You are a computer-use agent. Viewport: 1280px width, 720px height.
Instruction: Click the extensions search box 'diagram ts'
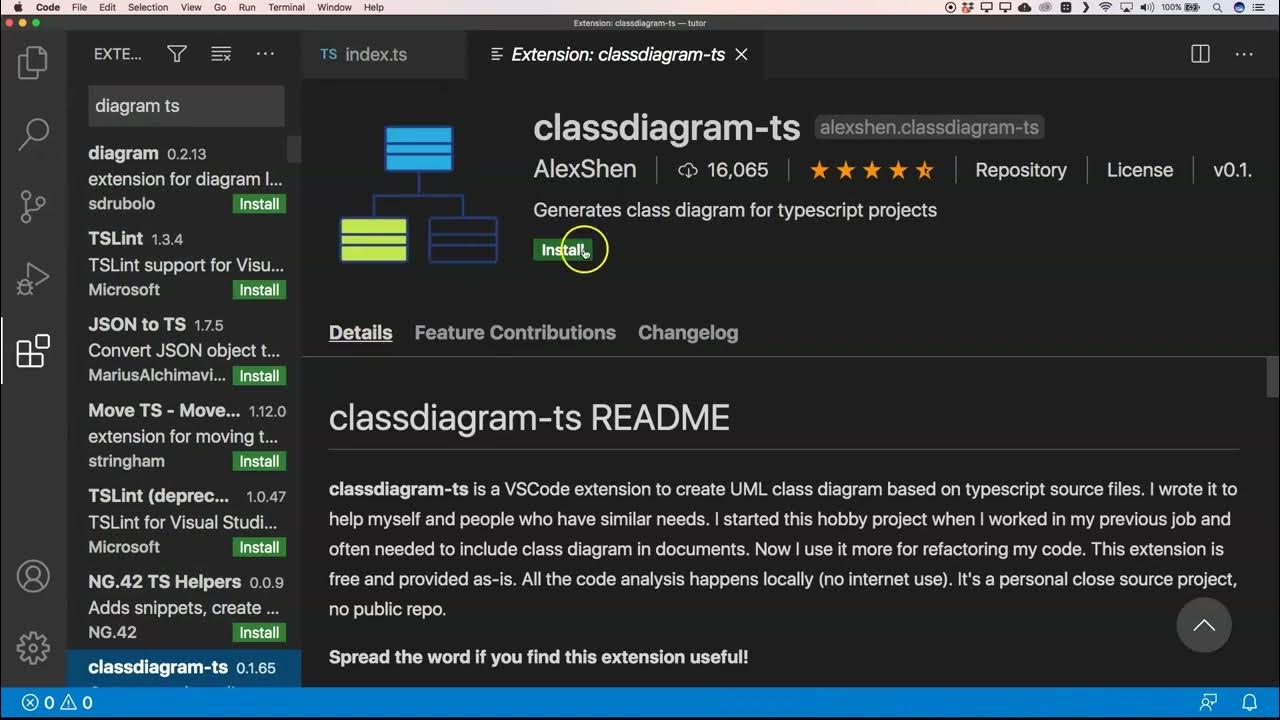(x=186, y=105)
